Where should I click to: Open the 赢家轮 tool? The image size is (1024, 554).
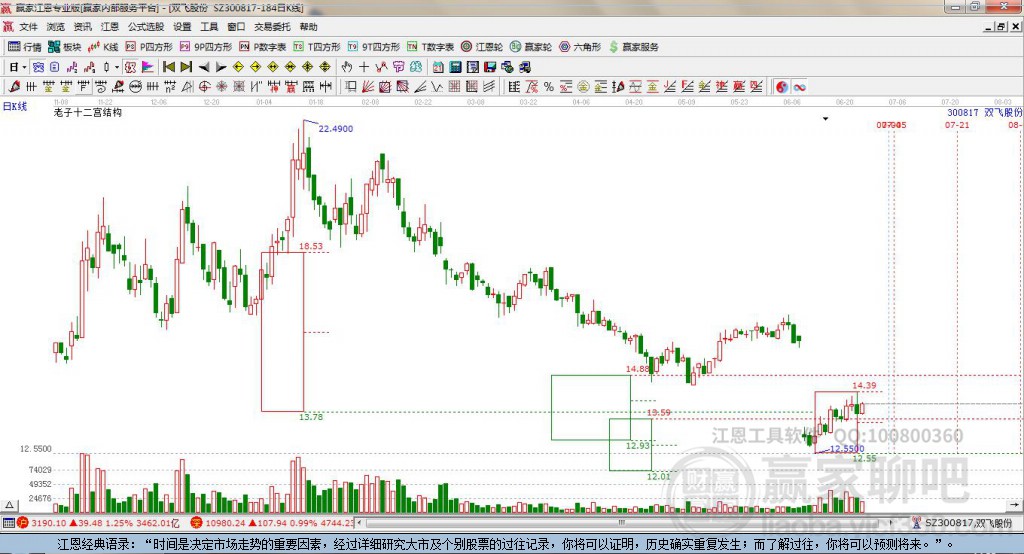point(531,47)
